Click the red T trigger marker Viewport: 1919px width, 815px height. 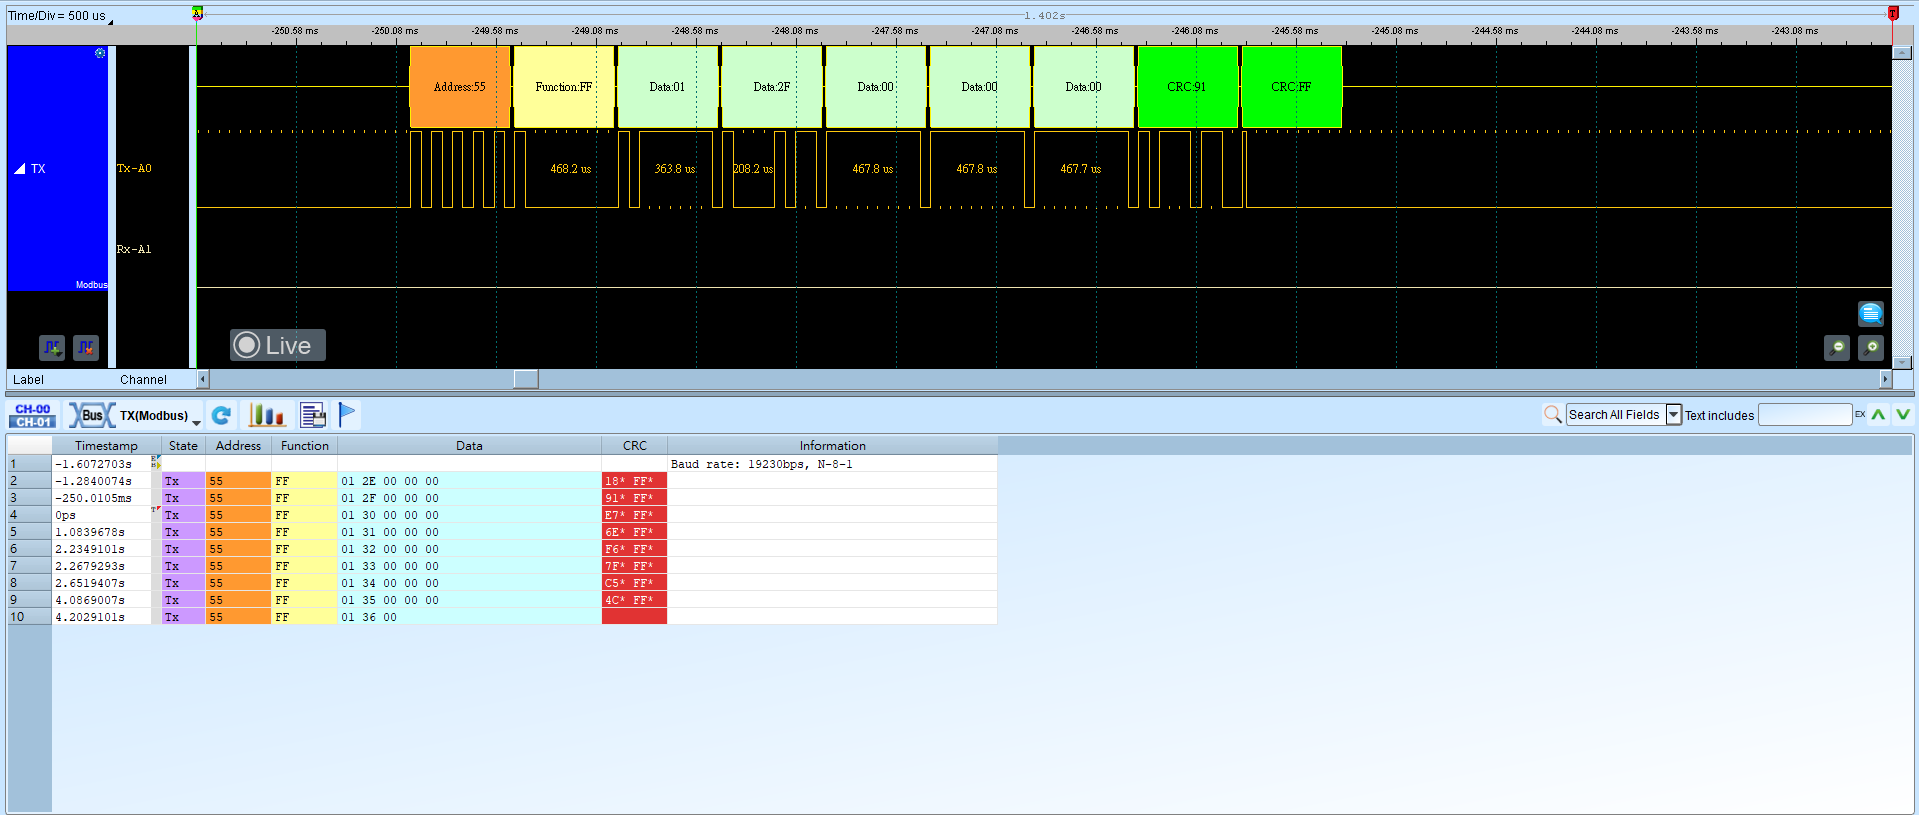point(1893,13)
